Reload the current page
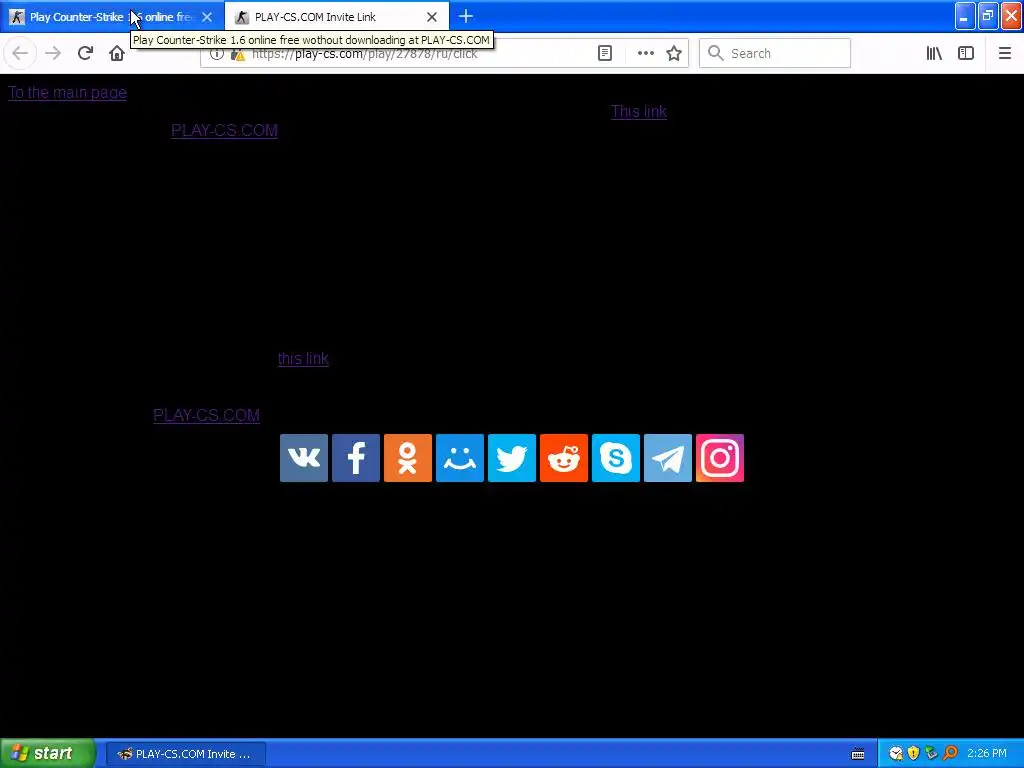1024x768 pixels. (x=85, y=53)
